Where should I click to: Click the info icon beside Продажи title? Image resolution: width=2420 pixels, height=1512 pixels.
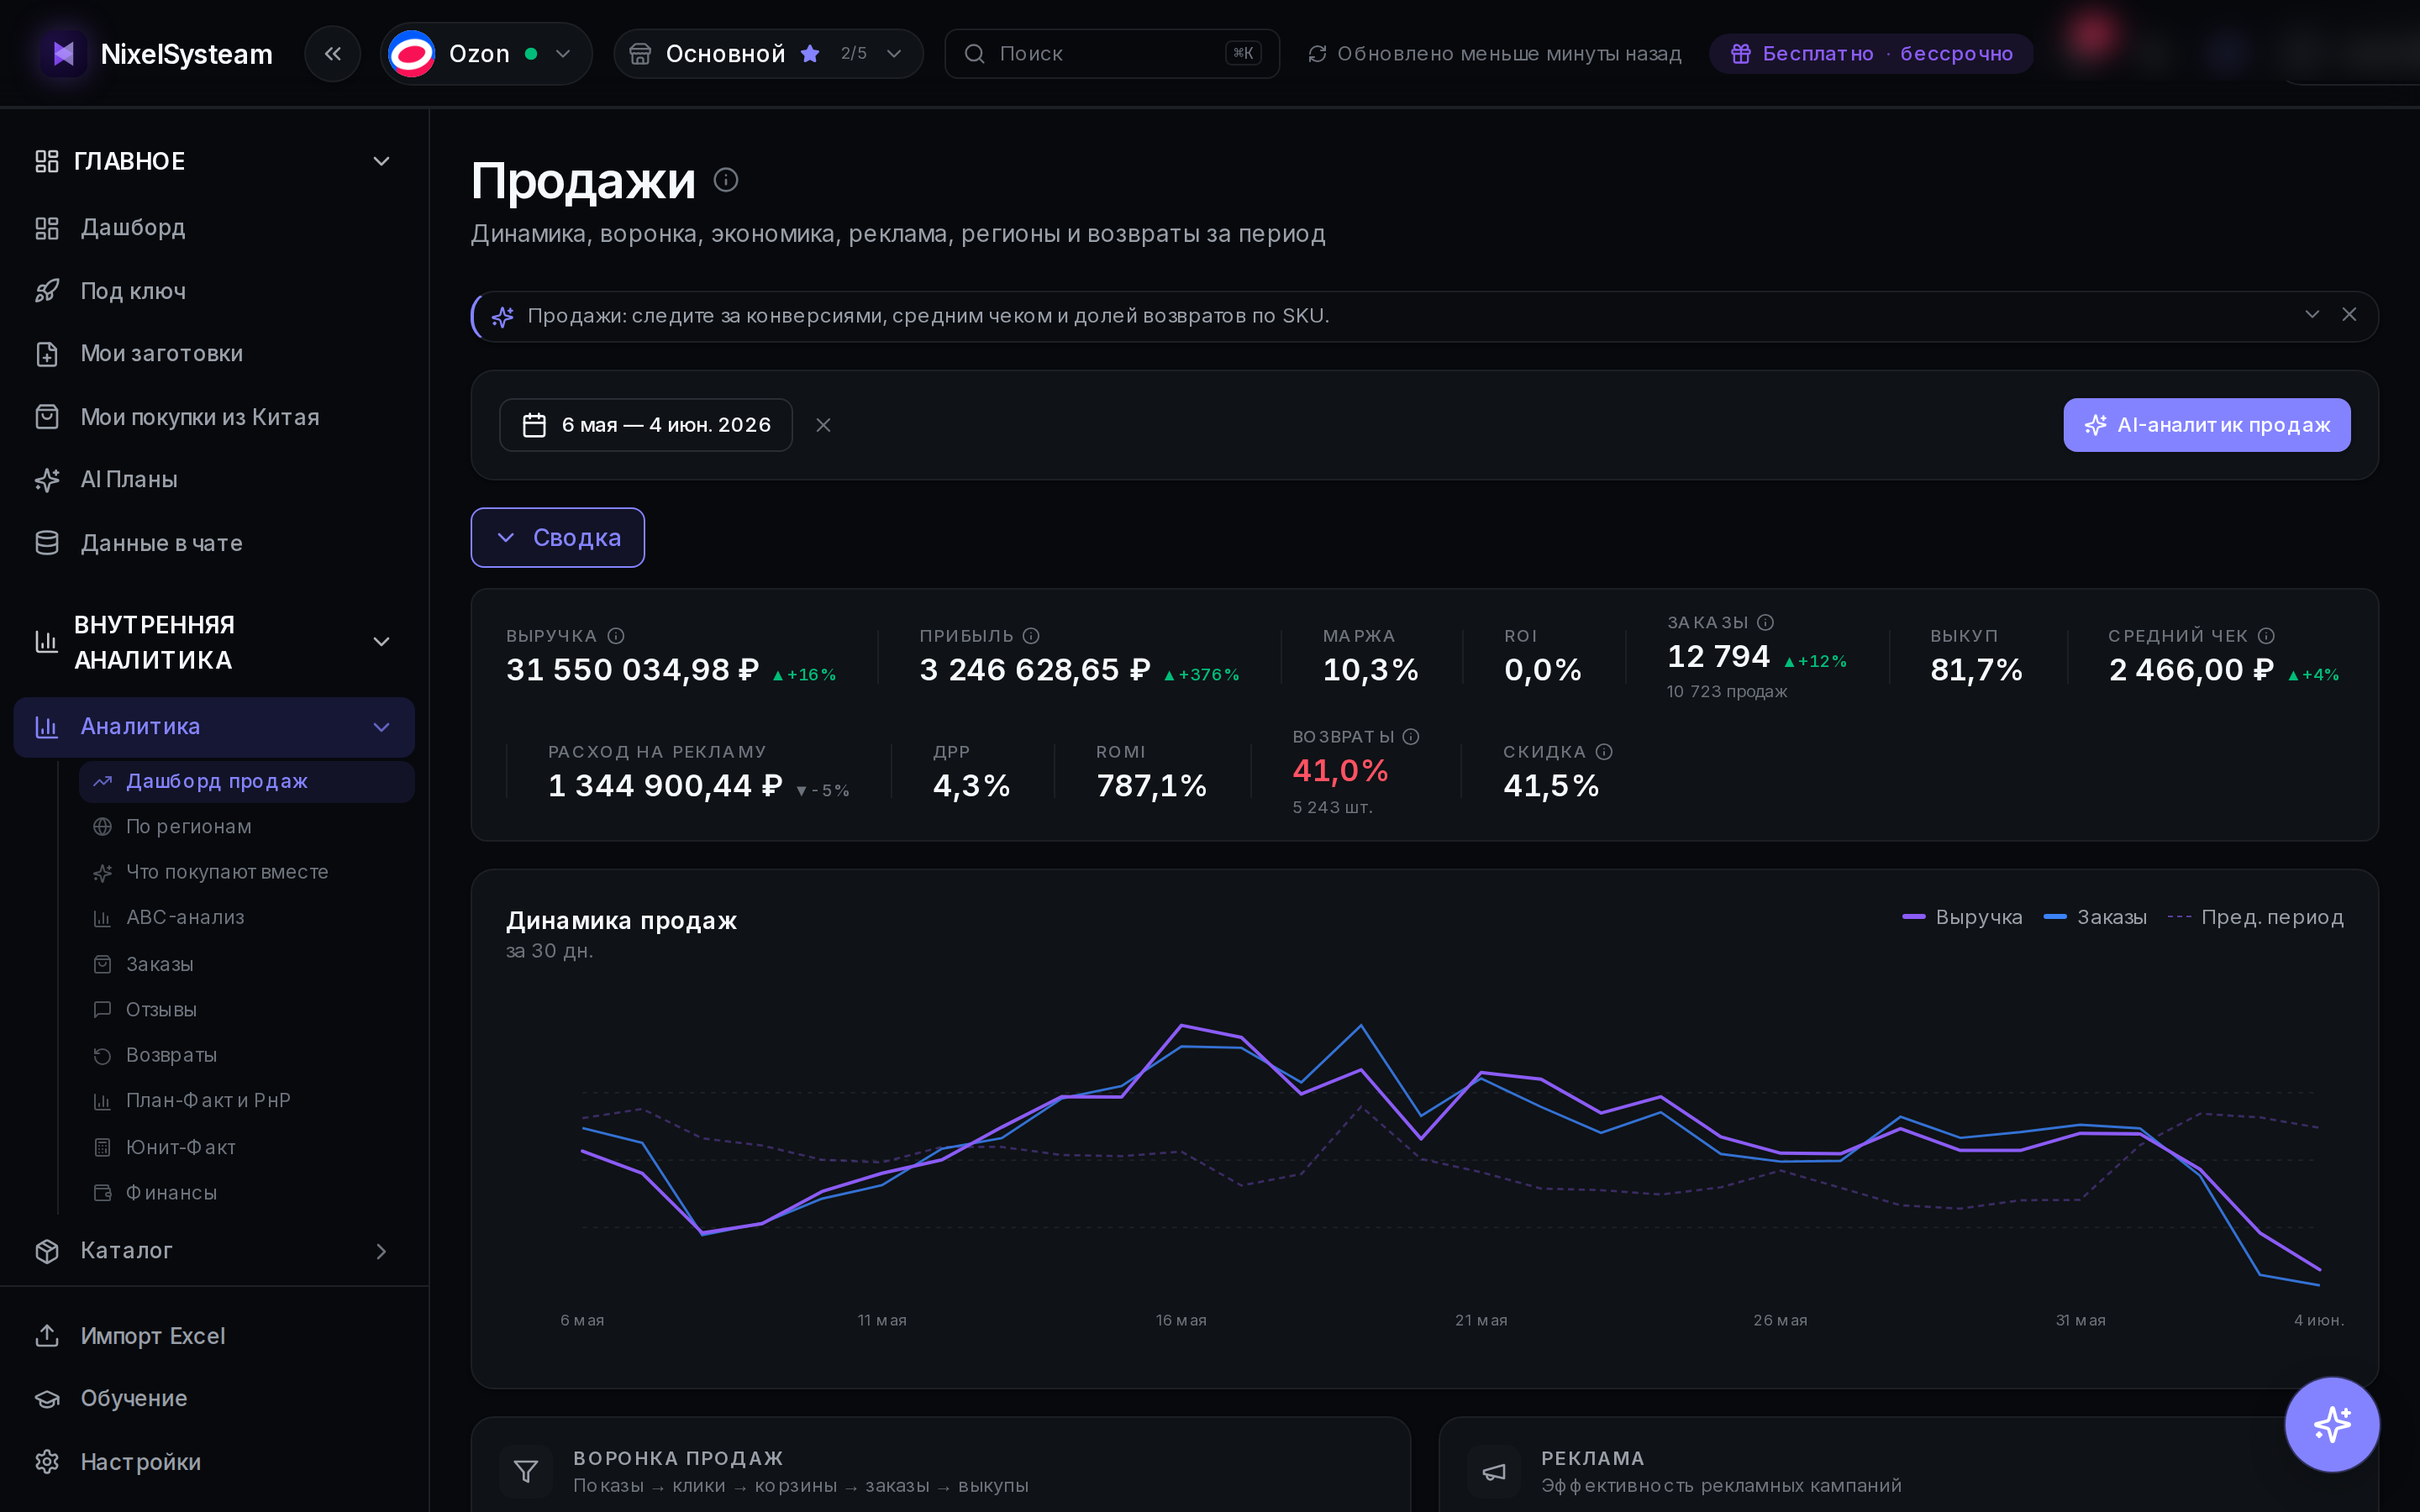pyautogui.click(x=726, y=180)
